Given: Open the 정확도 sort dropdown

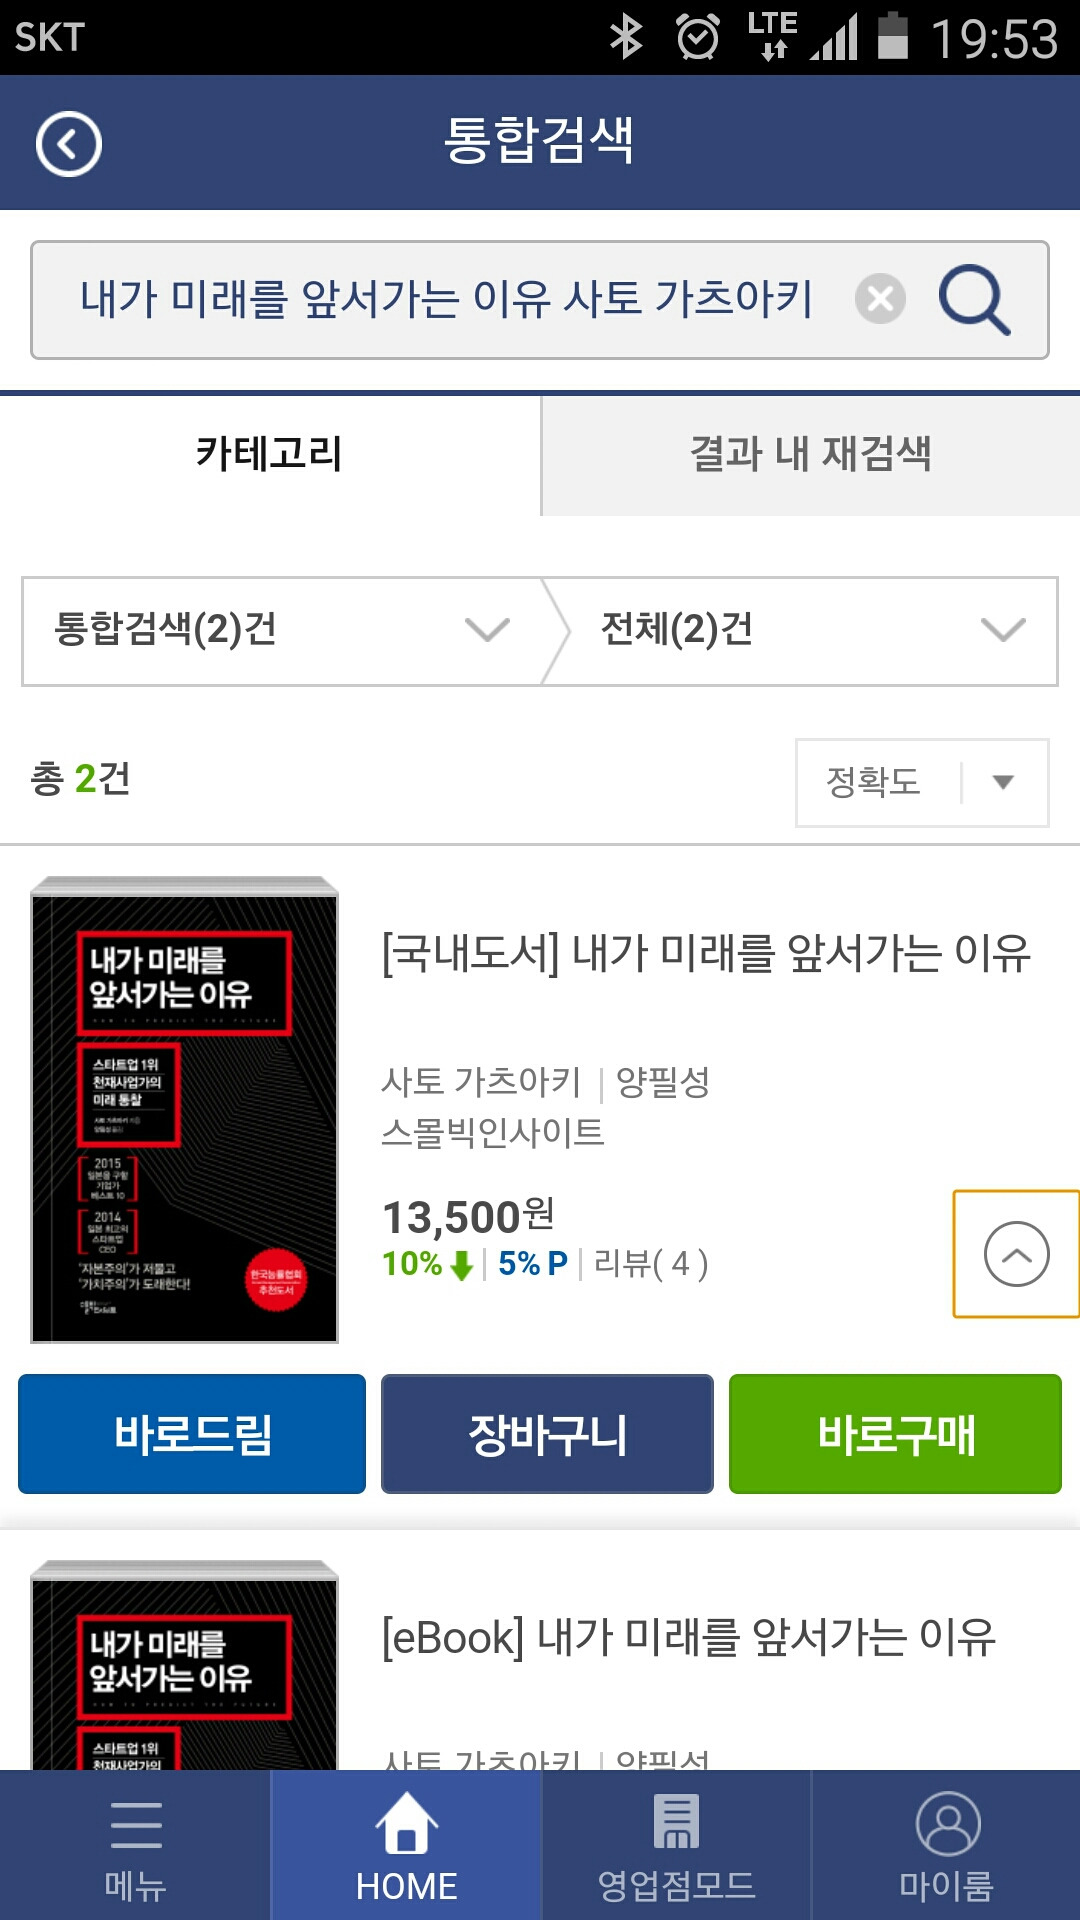Looking at the screenshot, I should [922, 783].
